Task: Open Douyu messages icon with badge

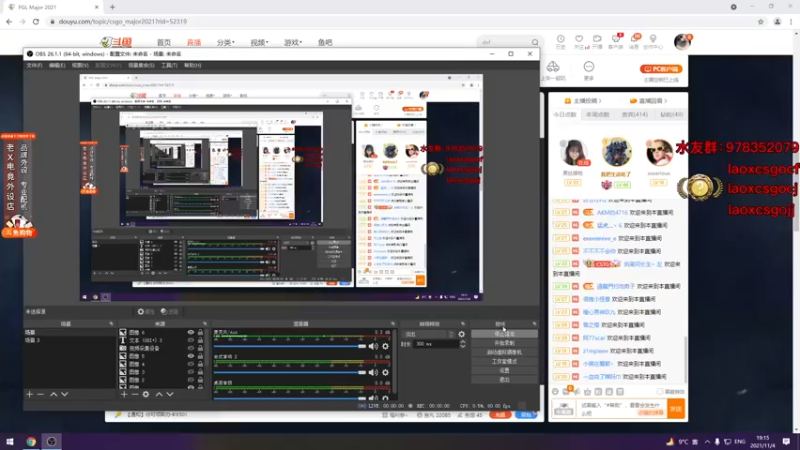Action: click(x=634, y=41)
